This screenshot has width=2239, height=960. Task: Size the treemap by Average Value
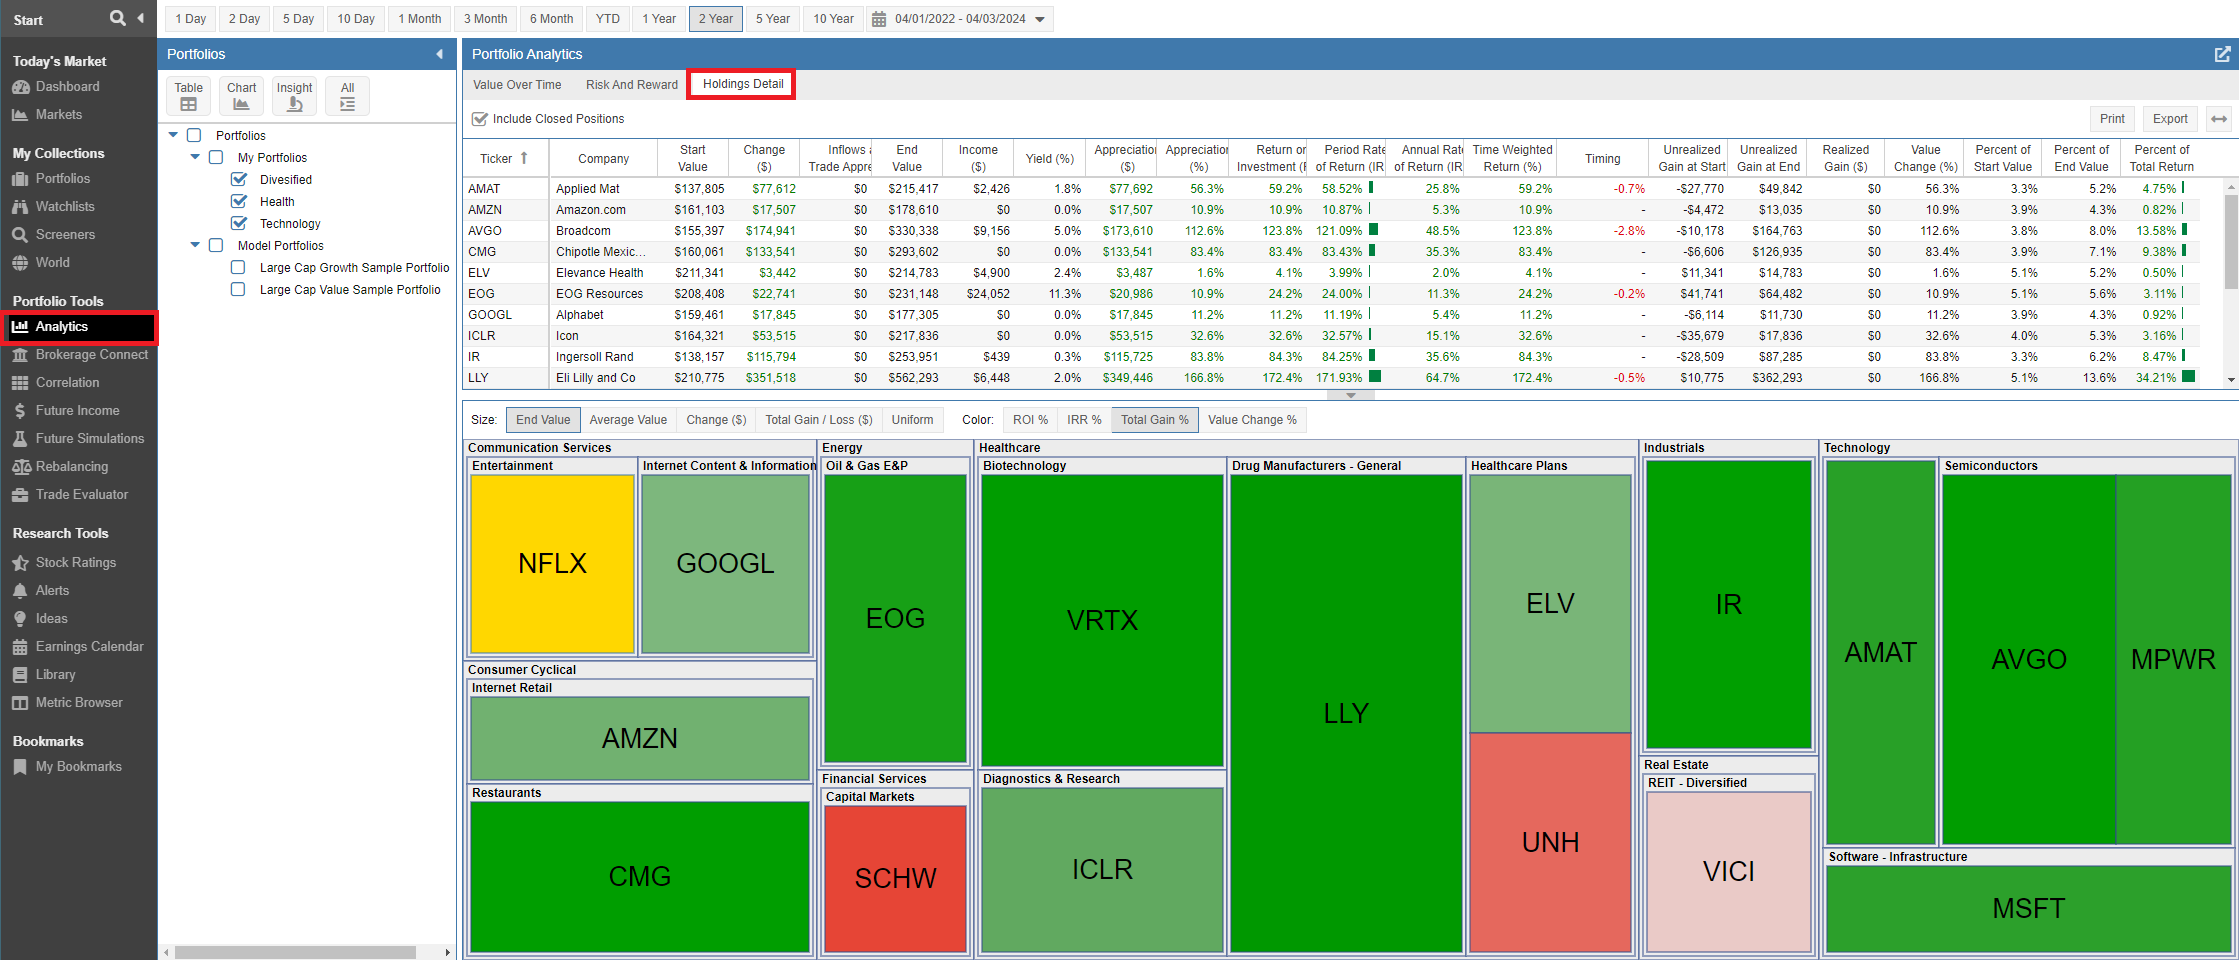click(628, 420)
